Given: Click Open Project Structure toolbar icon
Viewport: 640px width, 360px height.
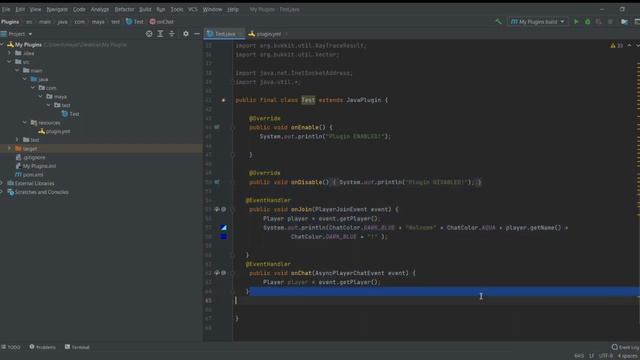Looking at the screenshot, I should (624, 21).
